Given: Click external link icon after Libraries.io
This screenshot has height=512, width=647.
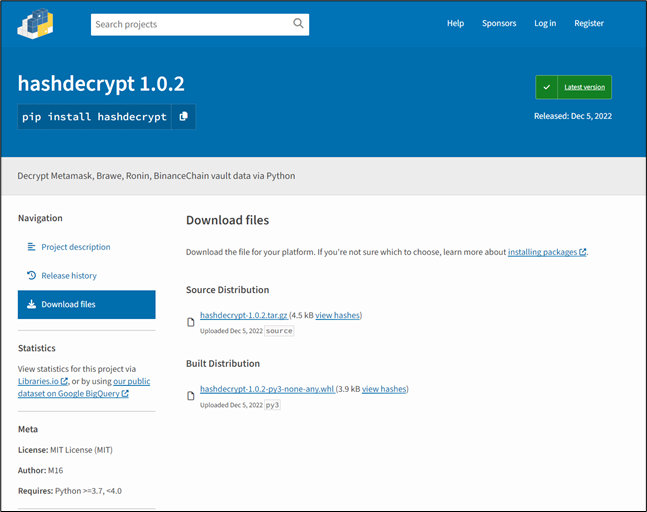Looking at the screenshot, I should pyautogui.click(x=64, y=381).
